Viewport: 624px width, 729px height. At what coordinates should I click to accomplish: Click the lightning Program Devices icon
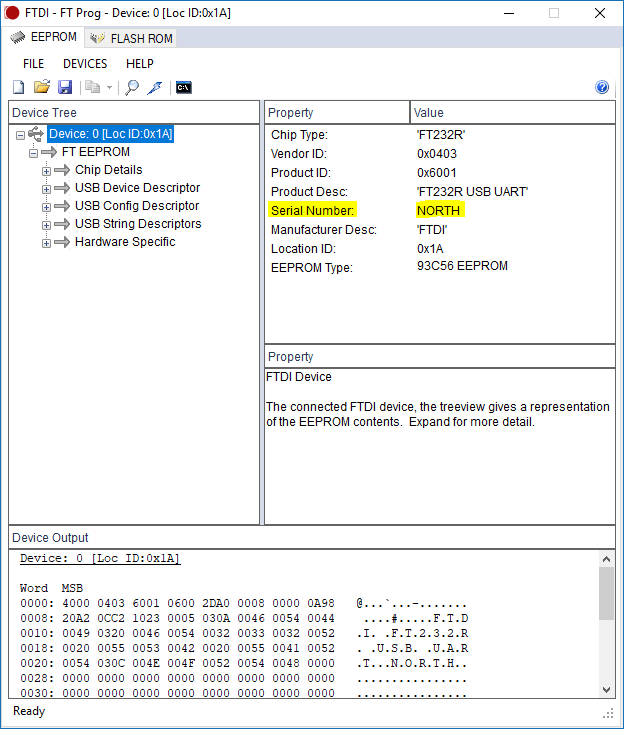click(x=154, y=87)
